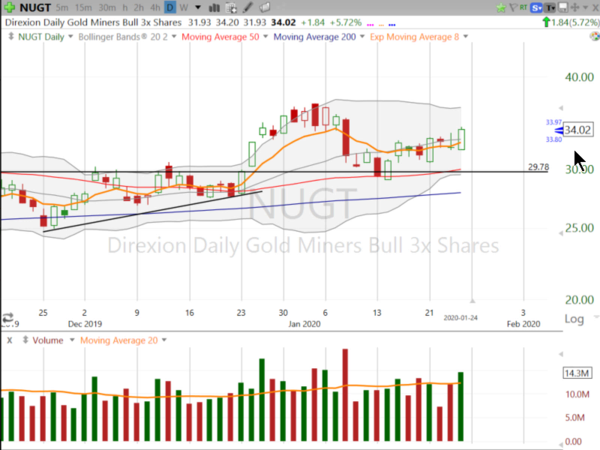Click the green up arrow change indicator
600x450 pixels.
(546, 22)
